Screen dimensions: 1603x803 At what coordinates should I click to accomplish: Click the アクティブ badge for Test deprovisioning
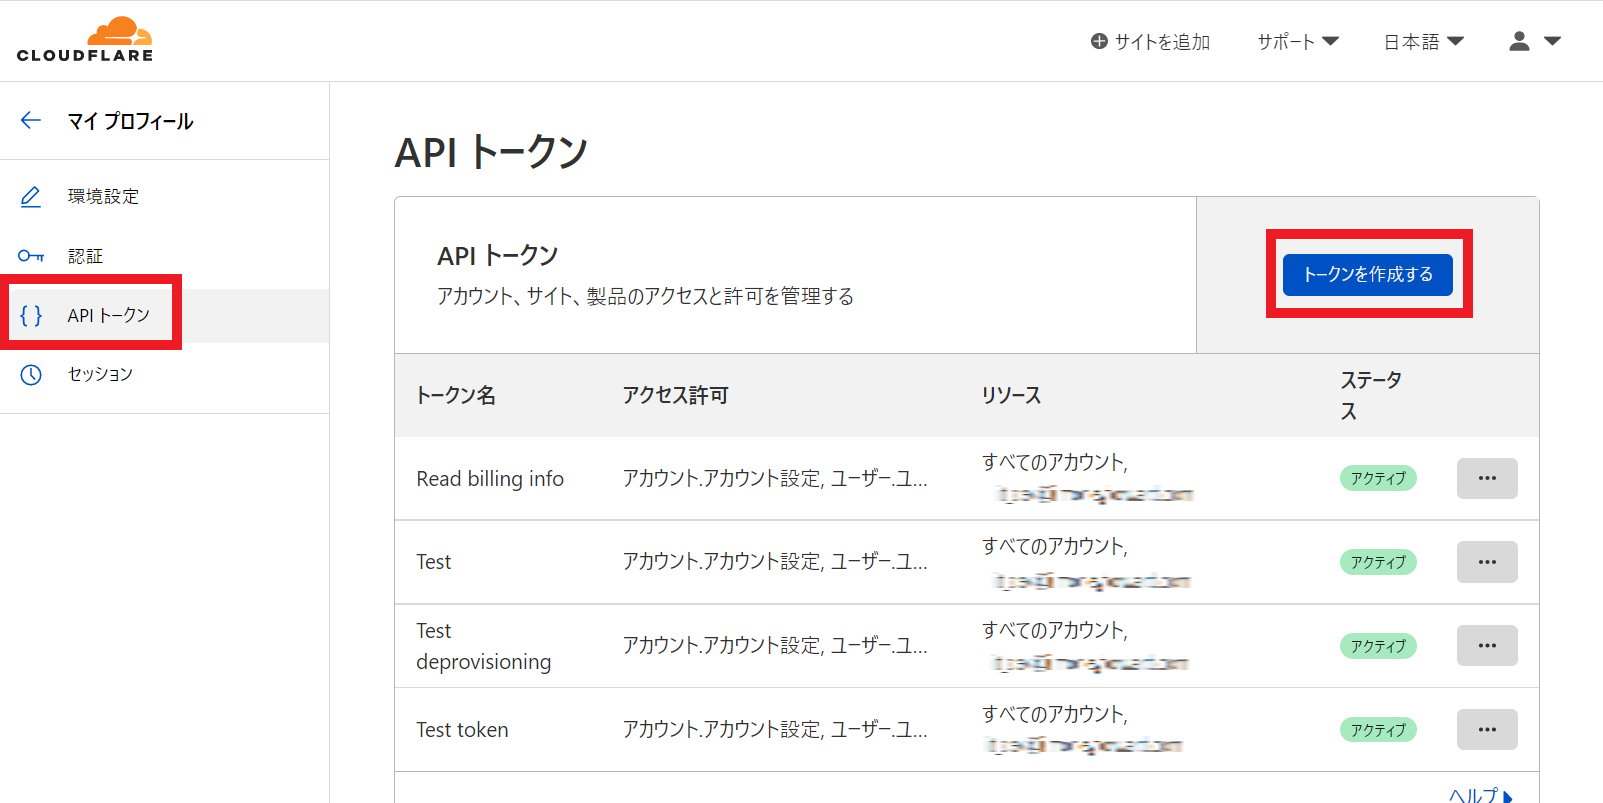tap(1378, 646)
